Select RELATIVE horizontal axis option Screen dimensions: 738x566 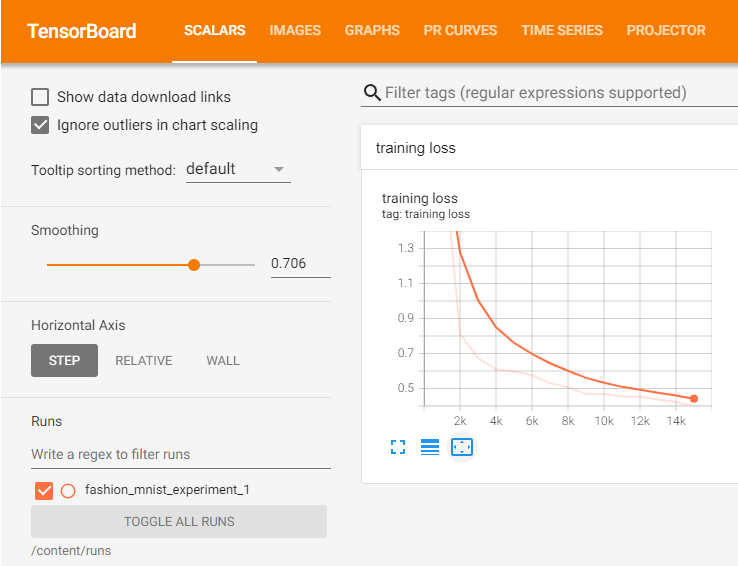(144, 360)
